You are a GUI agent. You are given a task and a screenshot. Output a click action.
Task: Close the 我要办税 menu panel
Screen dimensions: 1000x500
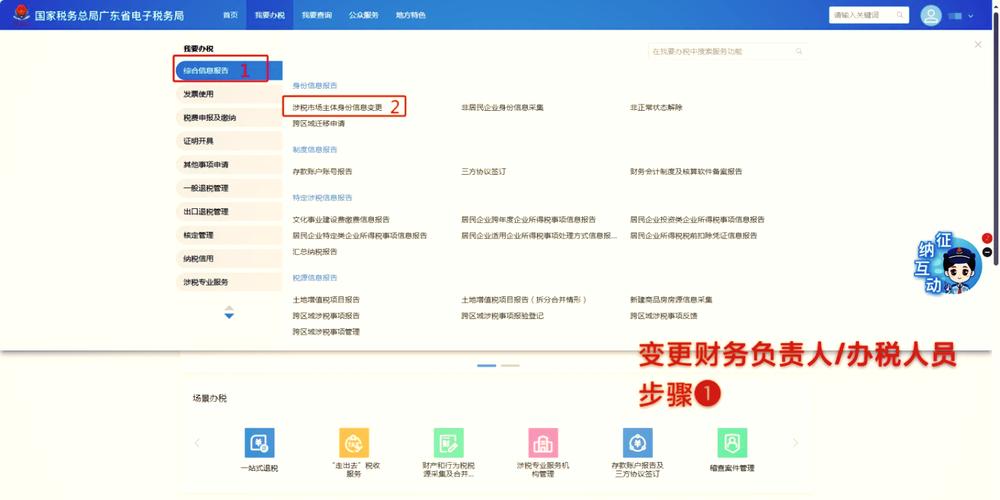coord(977,45)
